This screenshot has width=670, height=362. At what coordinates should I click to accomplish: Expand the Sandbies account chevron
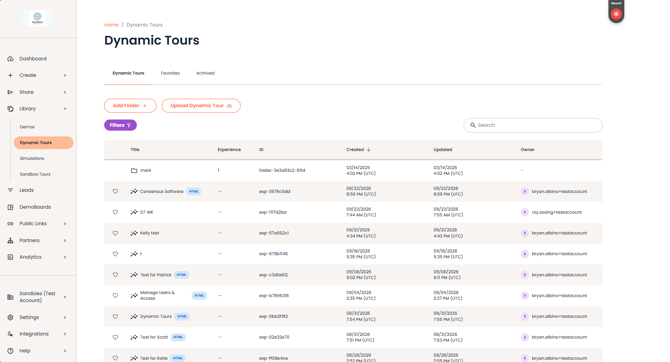point(65,297)
